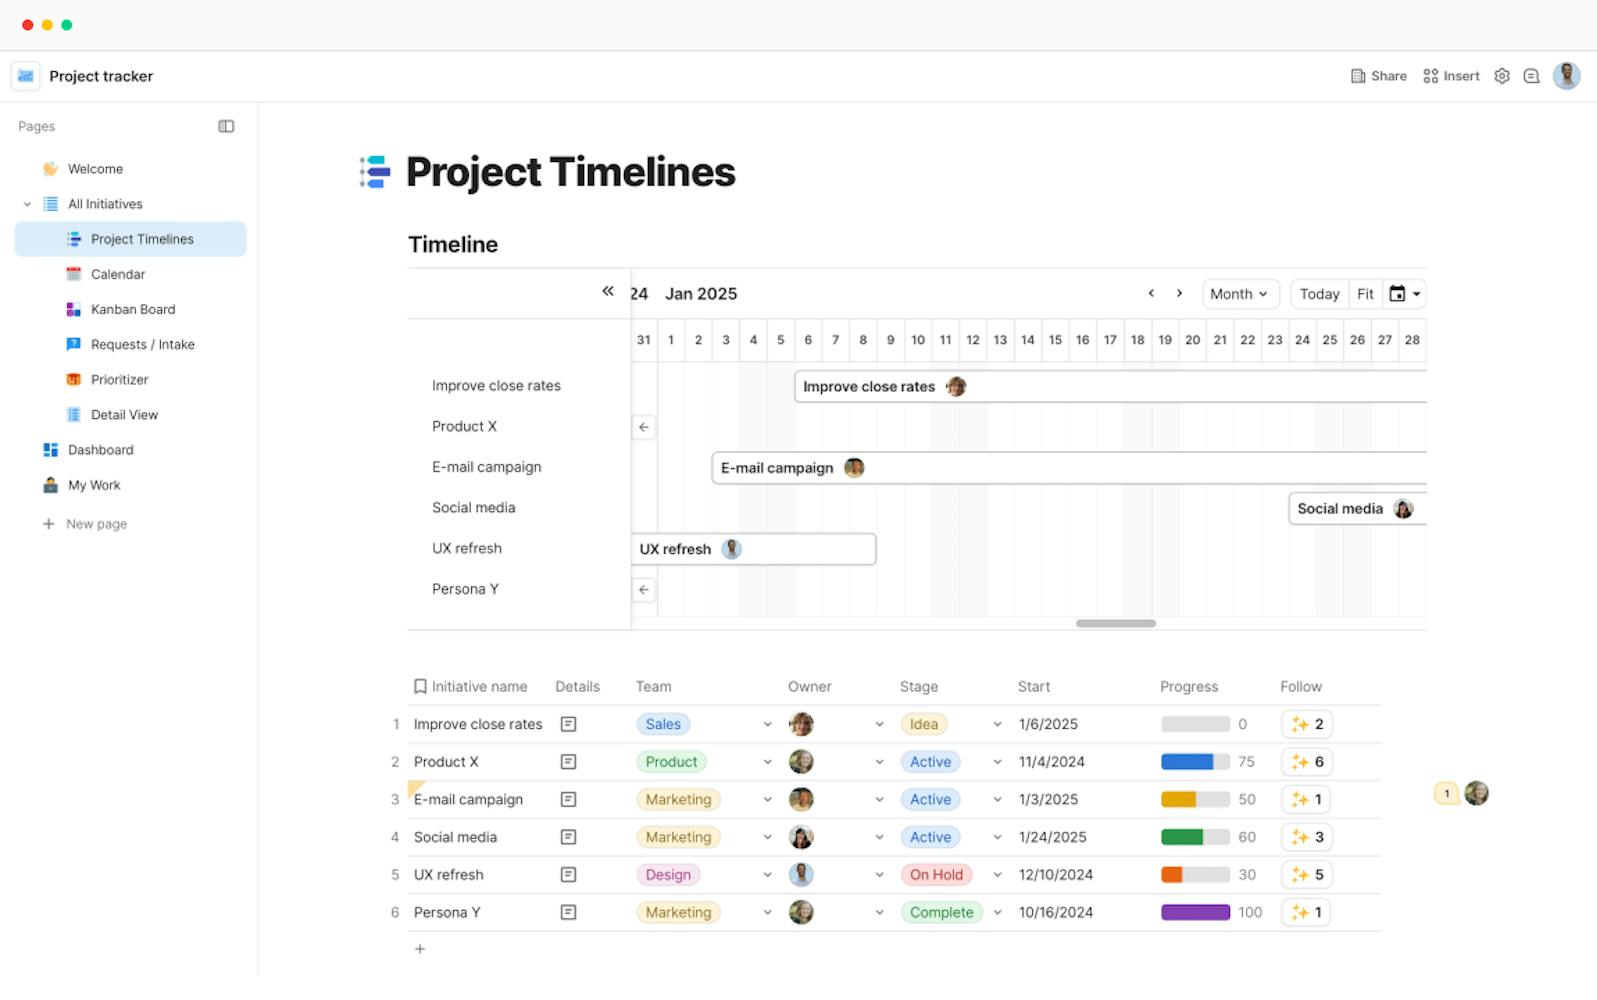The width and height of the screenshot is (1597, 1000).
Task: Click the Share button
Action: [1378, 76]
